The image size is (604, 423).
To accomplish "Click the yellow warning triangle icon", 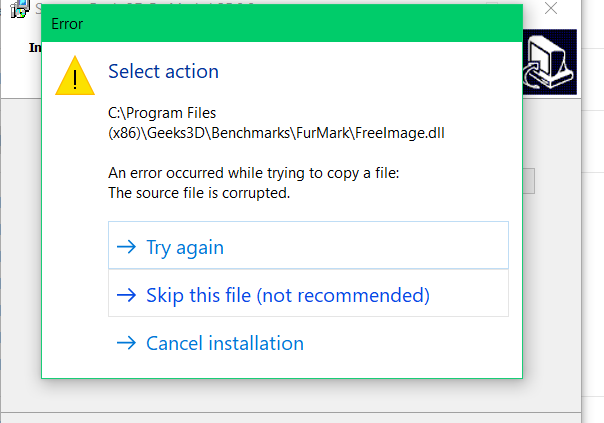I will click(75, 75).
